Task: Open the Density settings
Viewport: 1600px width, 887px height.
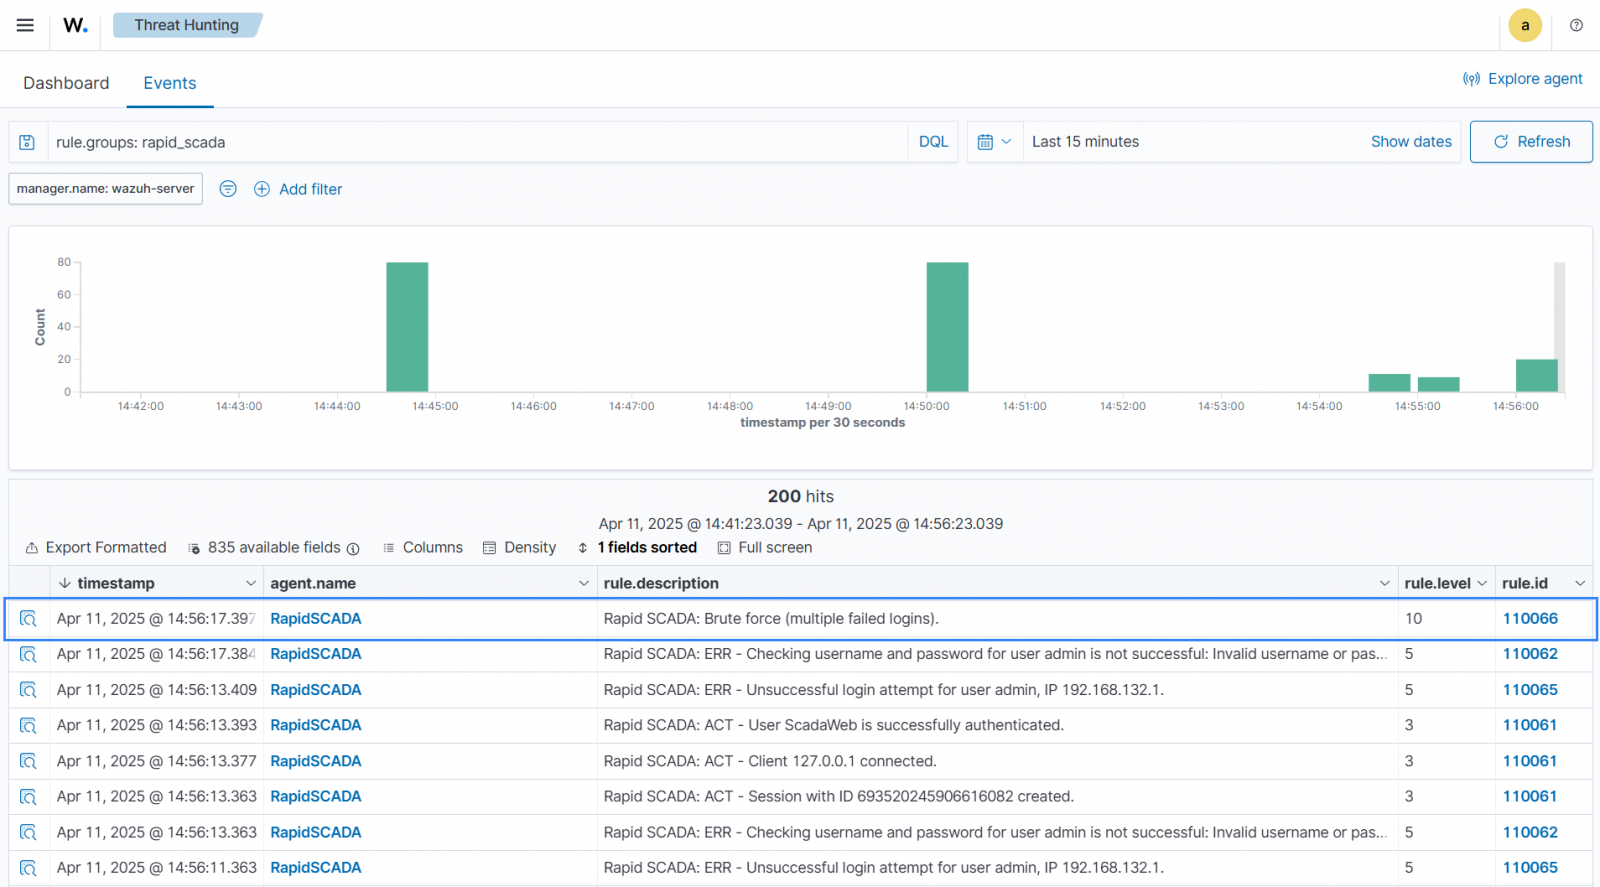Action: pos(520,548)
